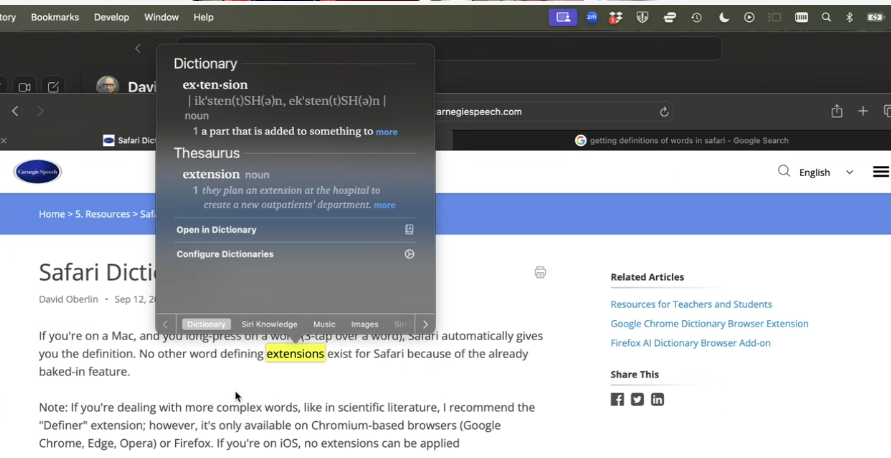
Task: Click the print article icon
Action: coord(540,272)
